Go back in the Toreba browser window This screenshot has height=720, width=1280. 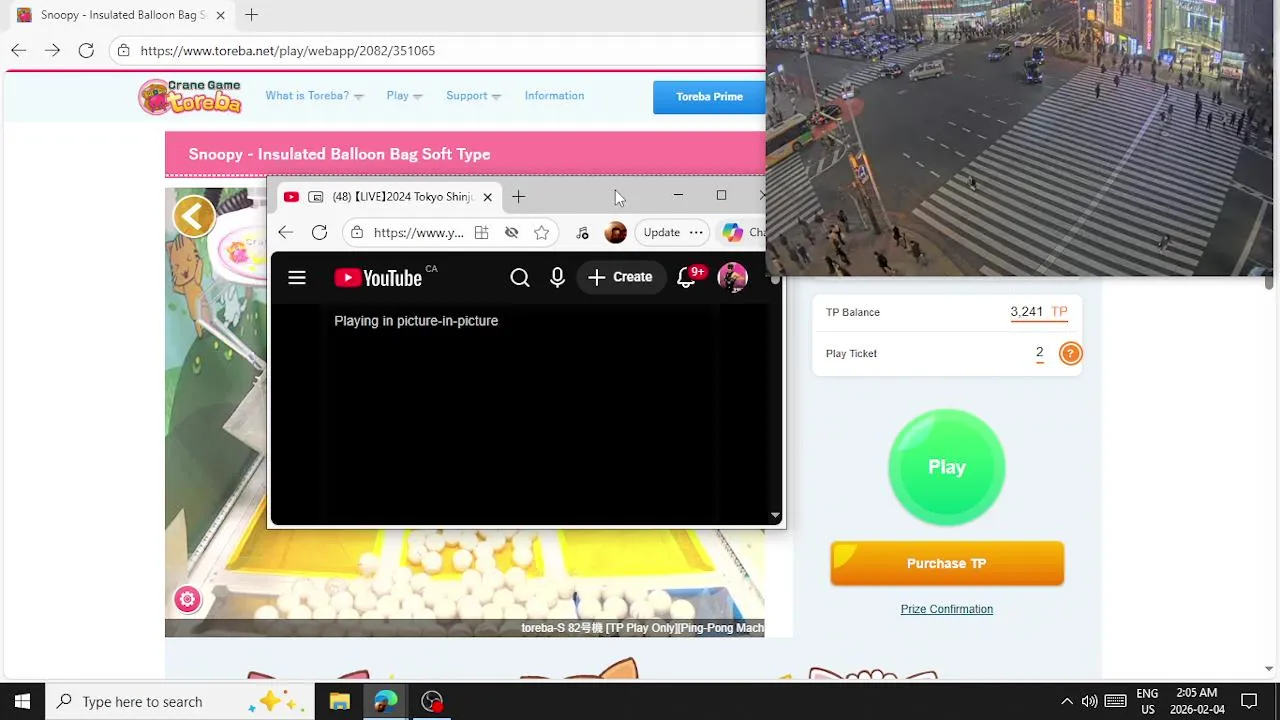point(18,50)
